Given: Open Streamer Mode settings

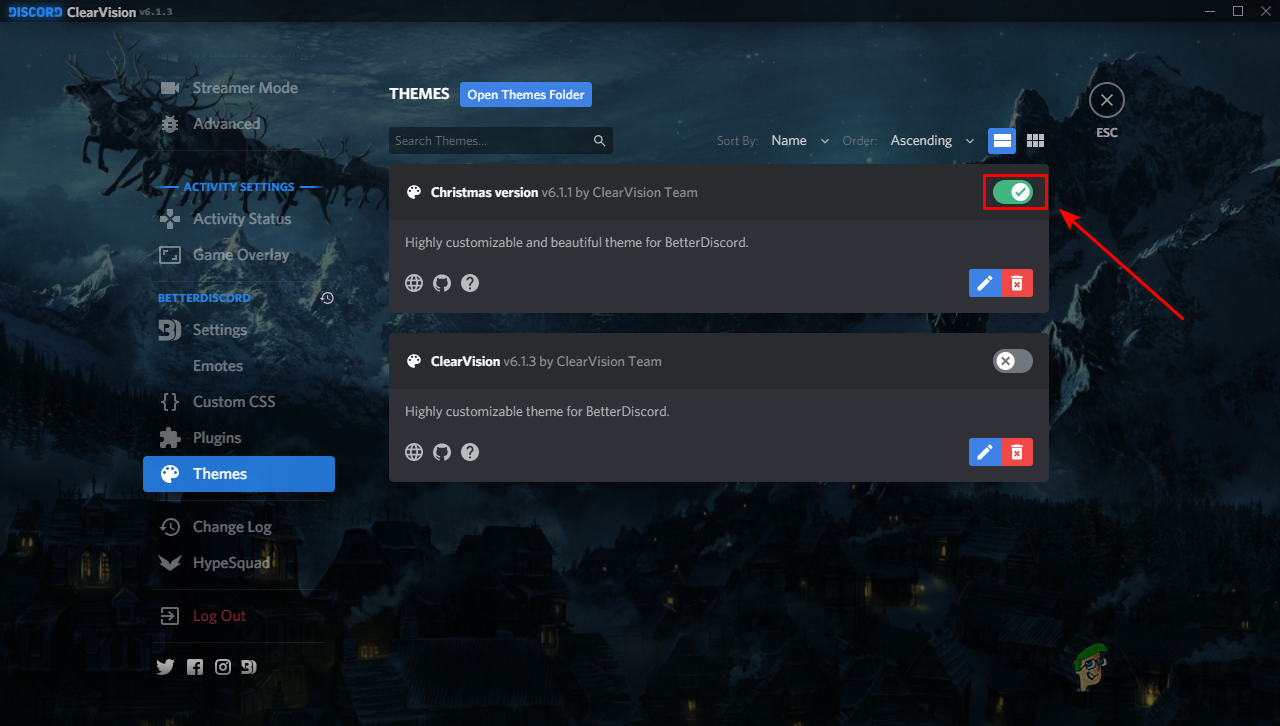Looking at the screenshot, I should (239, 88).
